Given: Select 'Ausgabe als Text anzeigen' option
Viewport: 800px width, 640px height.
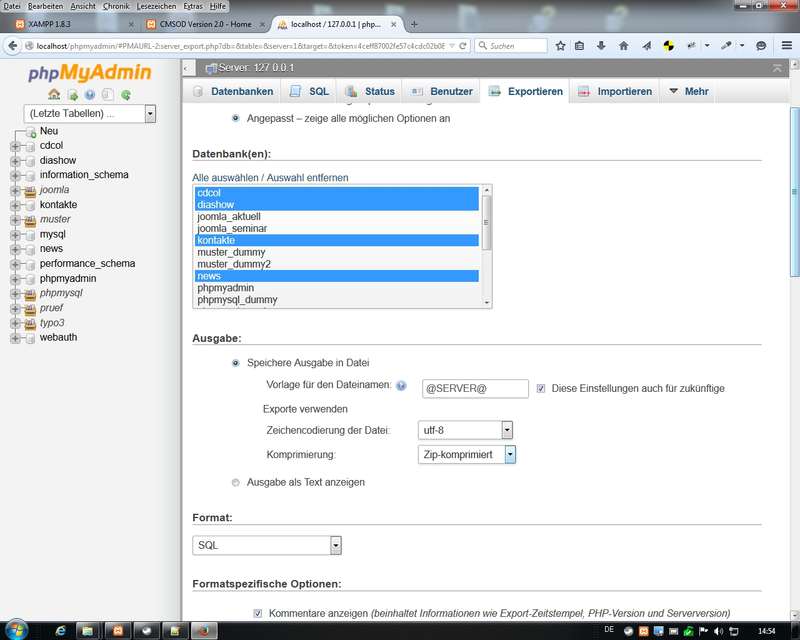Looking at the screenshot, I should point(236,482).
